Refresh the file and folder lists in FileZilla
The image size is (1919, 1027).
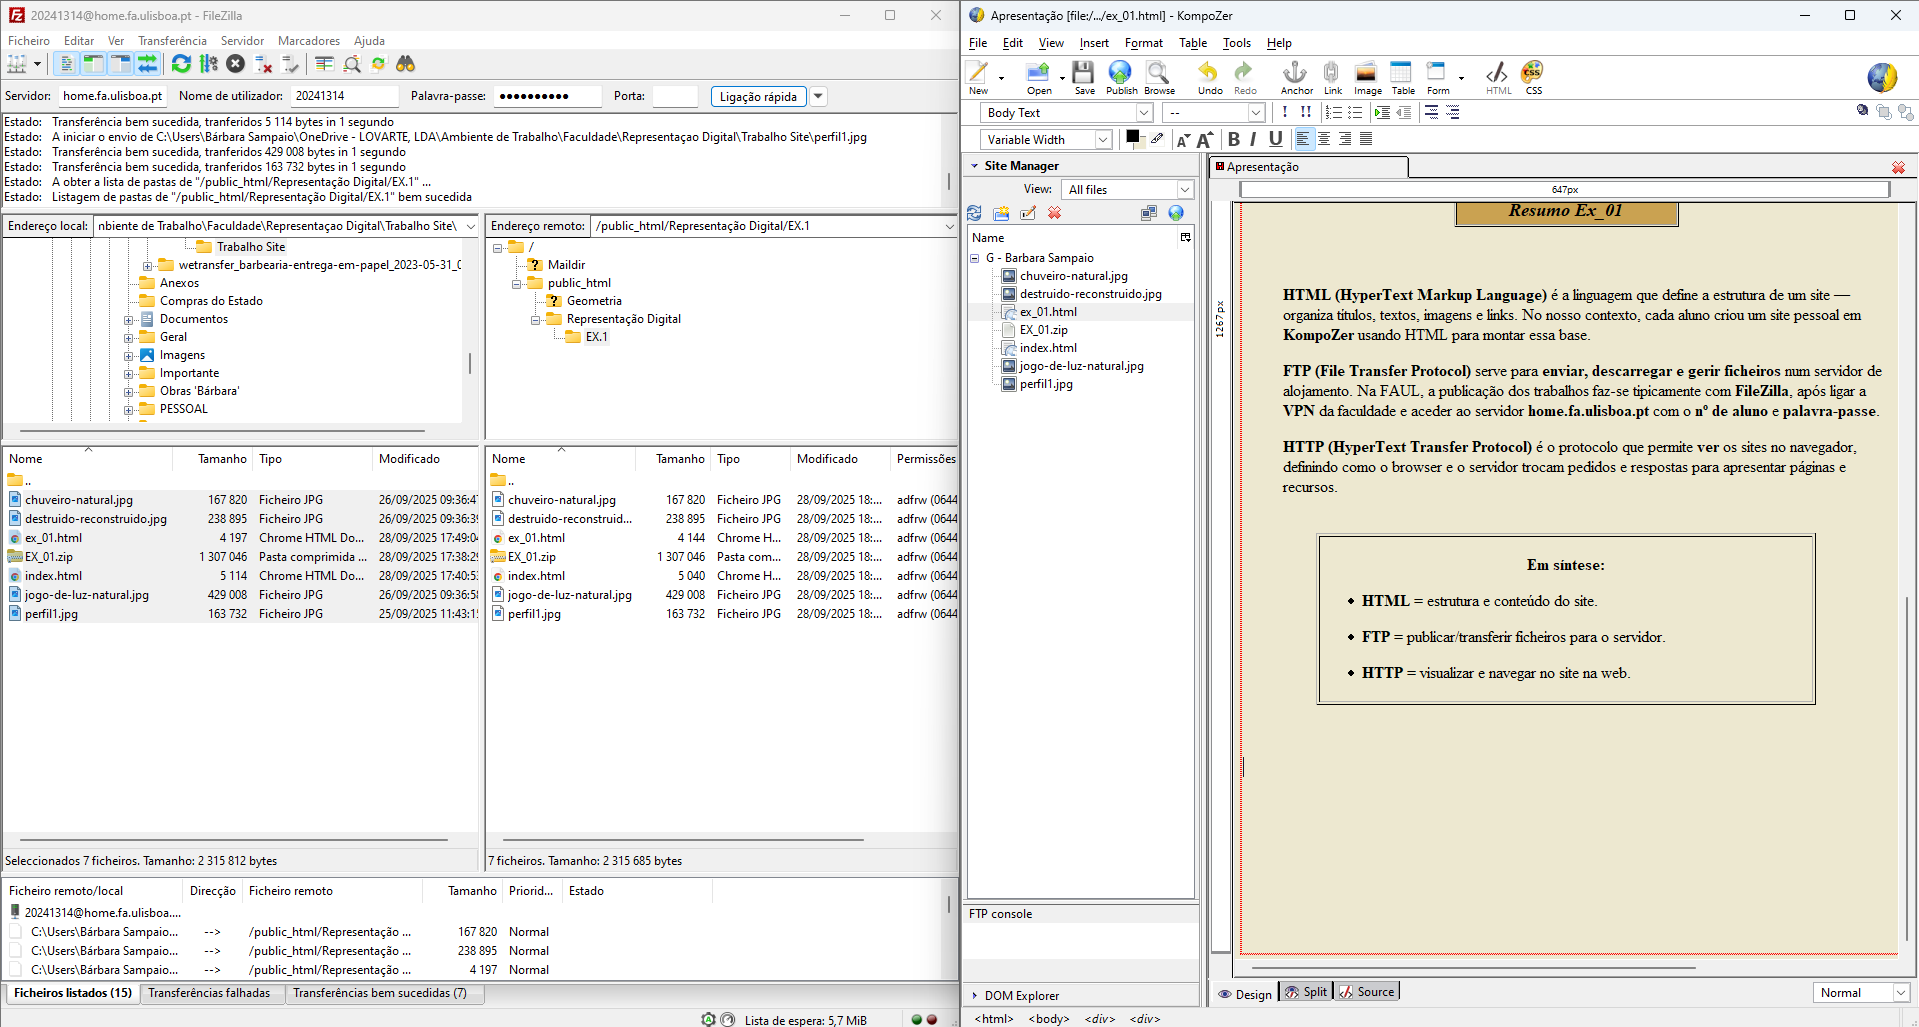(180, 63)
